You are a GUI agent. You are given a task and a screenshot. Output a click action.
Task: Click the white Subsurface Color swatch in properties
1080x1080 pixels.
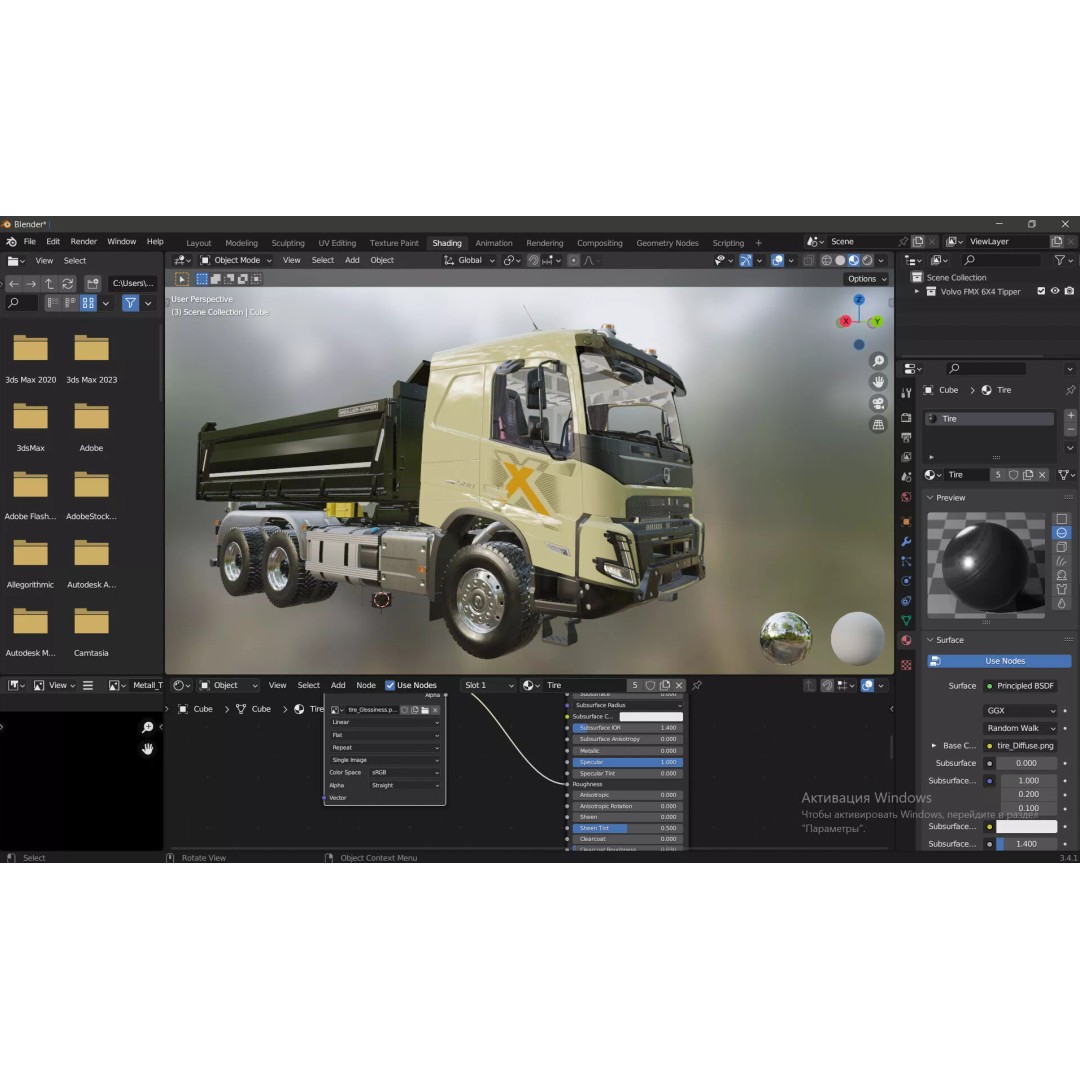[1026, 827]
